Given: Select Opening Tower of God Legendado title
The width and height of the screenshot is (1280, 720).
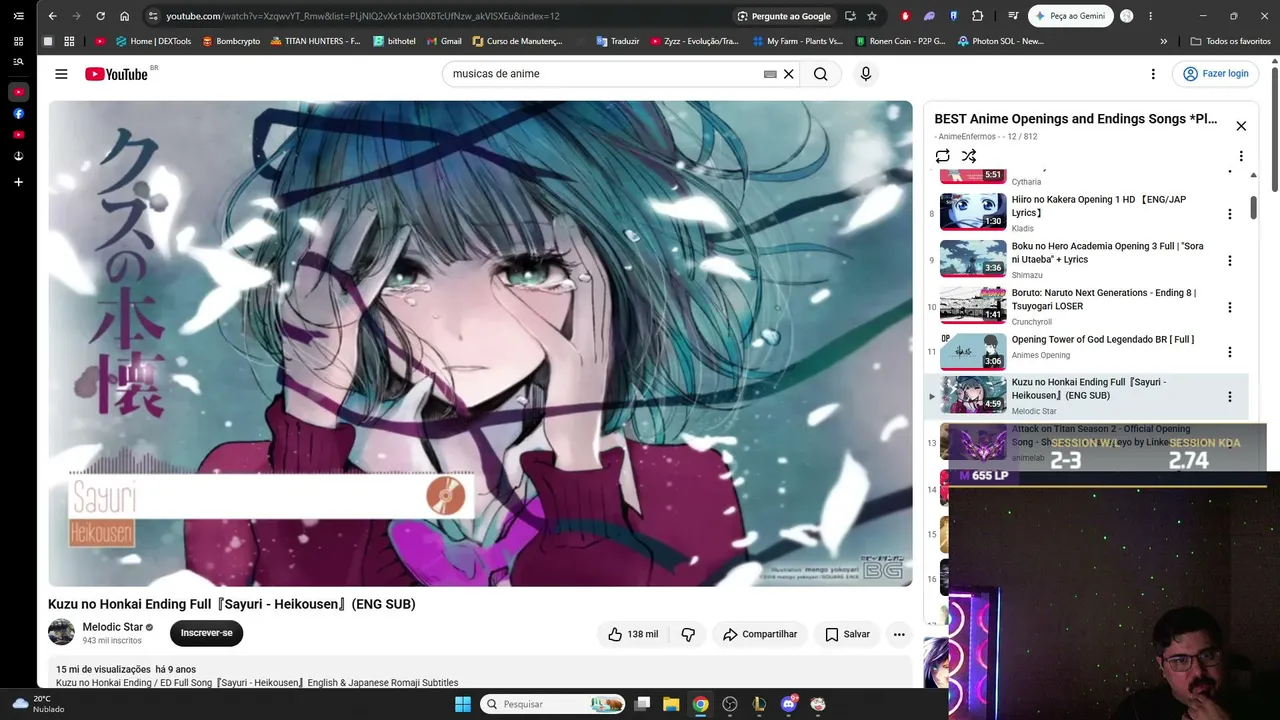Looking at the screenshot, I should 1103,340.
